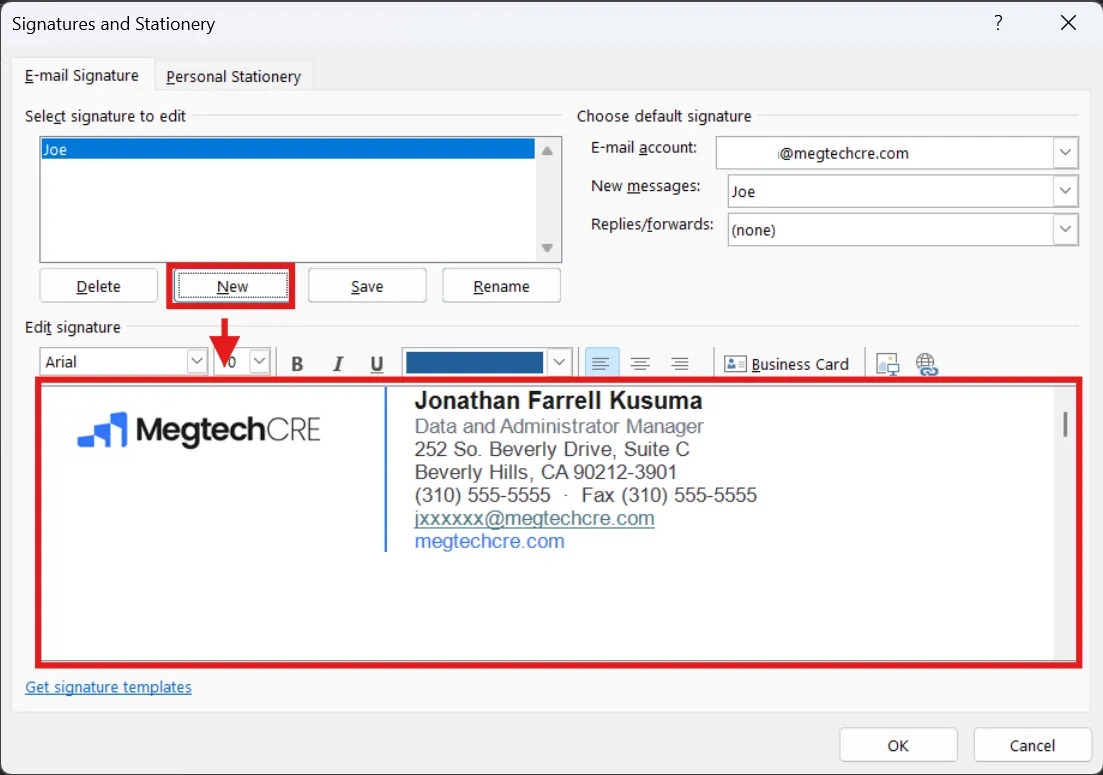The width and height of the screenshot is (1103, 775).
Task: Open the help question mark
Action: tap(998, 23)
